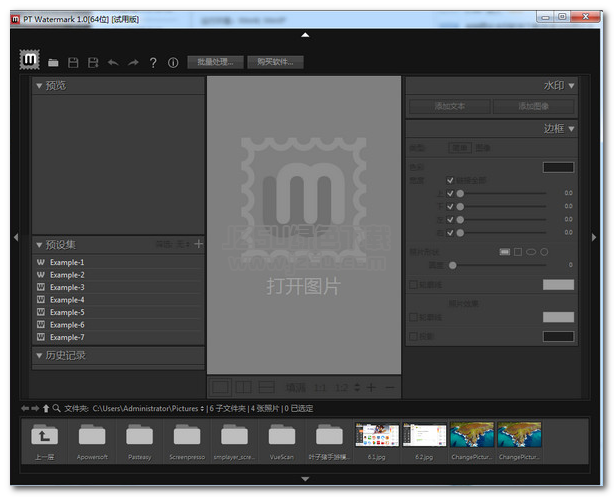Click the 添加图像 add image button
Viewport: 614px width, 497px height.
533,106
